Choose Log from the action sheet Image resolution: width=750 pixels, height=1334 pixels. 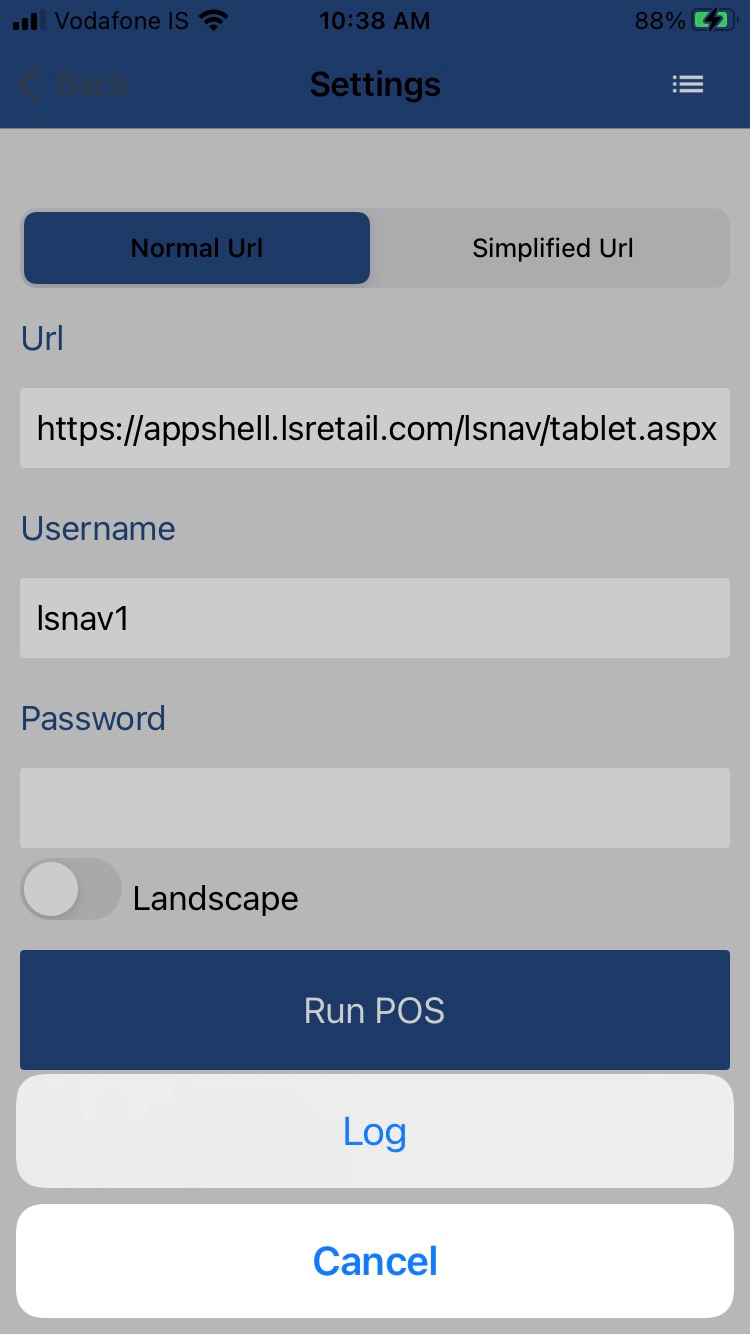pyautogui.click(x=375, y=1131)
